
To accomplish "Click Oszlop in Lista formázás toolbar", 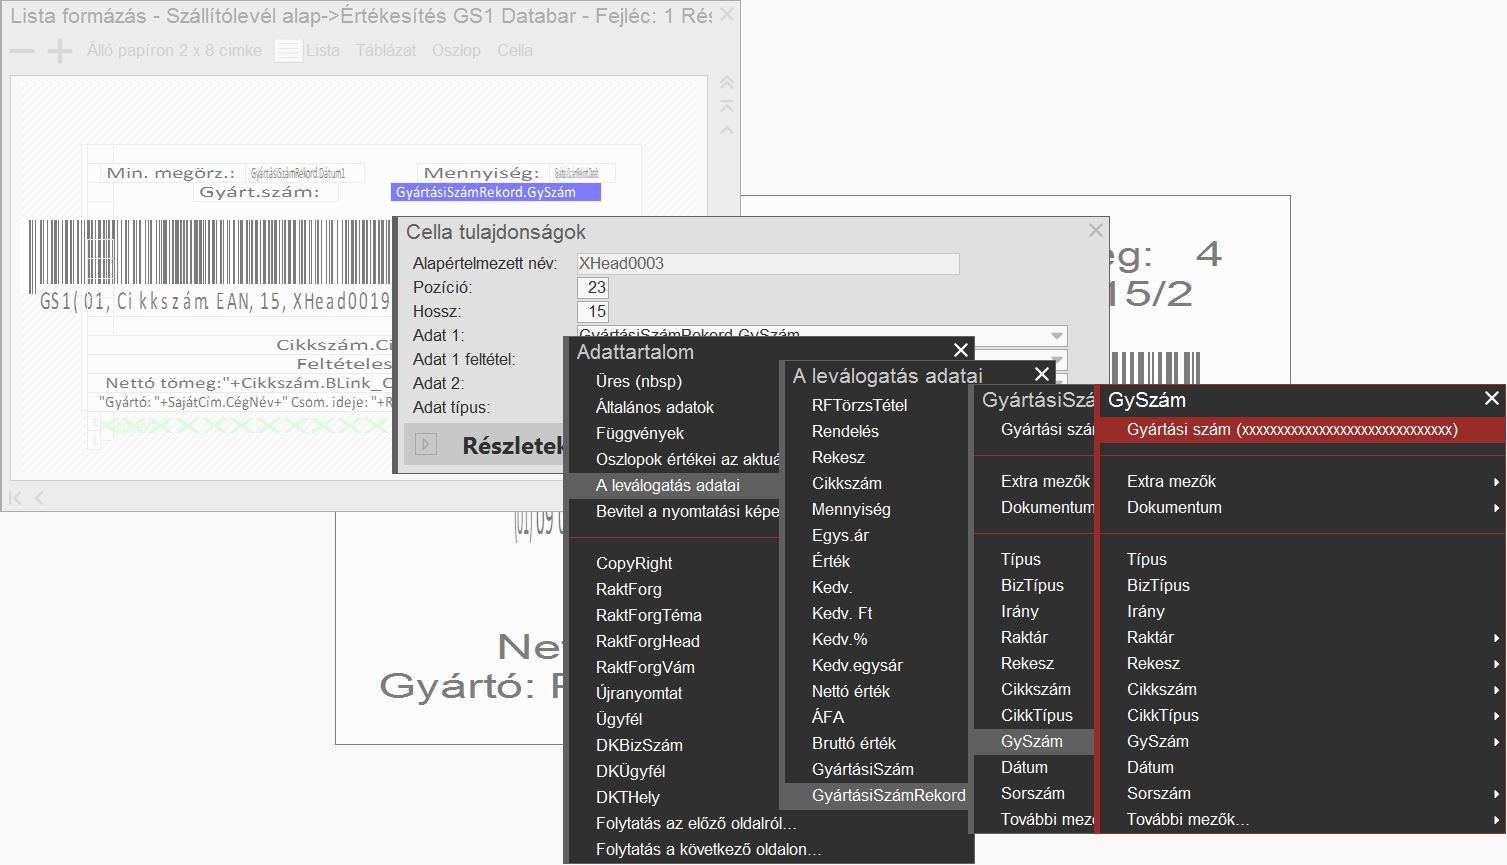I will [x=456, y=50].
